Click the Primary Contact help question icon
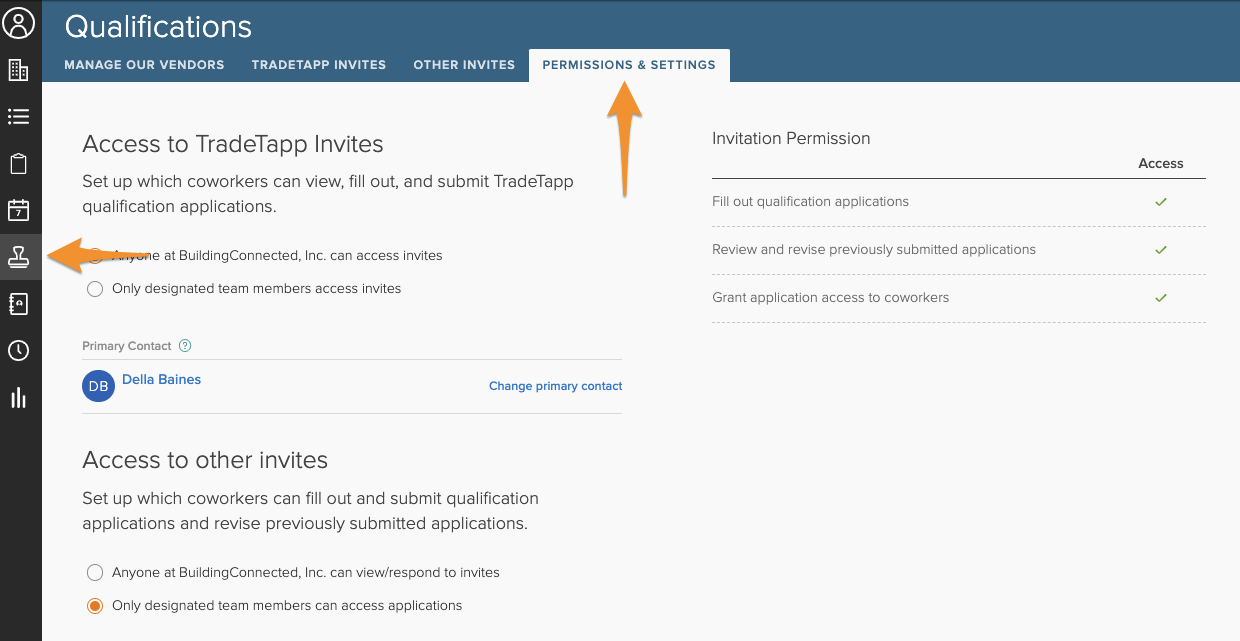The image size is (1240, 641). tap(185, 346)
